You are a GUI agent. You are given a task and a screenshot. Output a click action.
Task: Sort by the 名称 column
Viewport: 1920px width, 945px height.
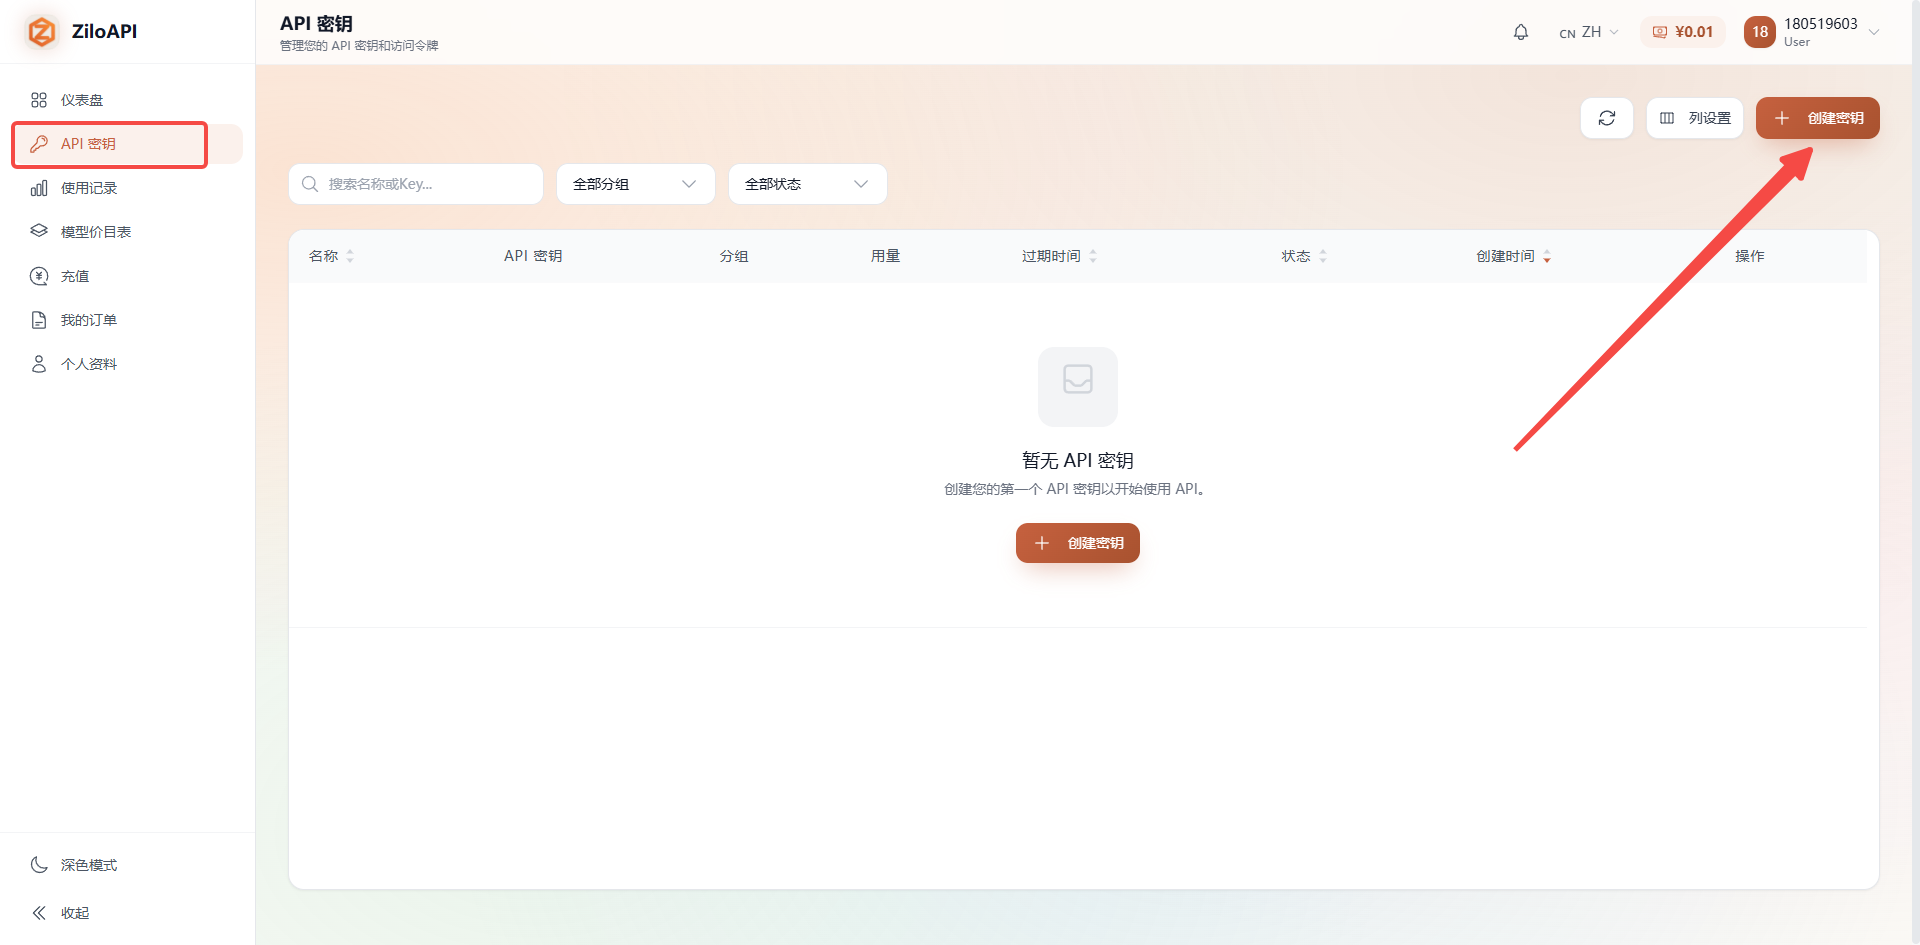(332, 256)
